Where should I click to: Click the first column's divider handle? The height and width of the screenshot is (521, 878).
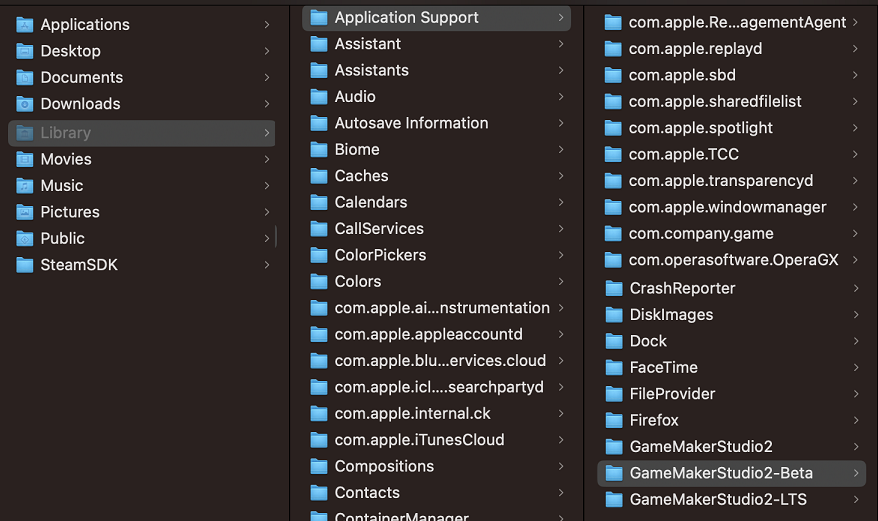coord(276,236)
